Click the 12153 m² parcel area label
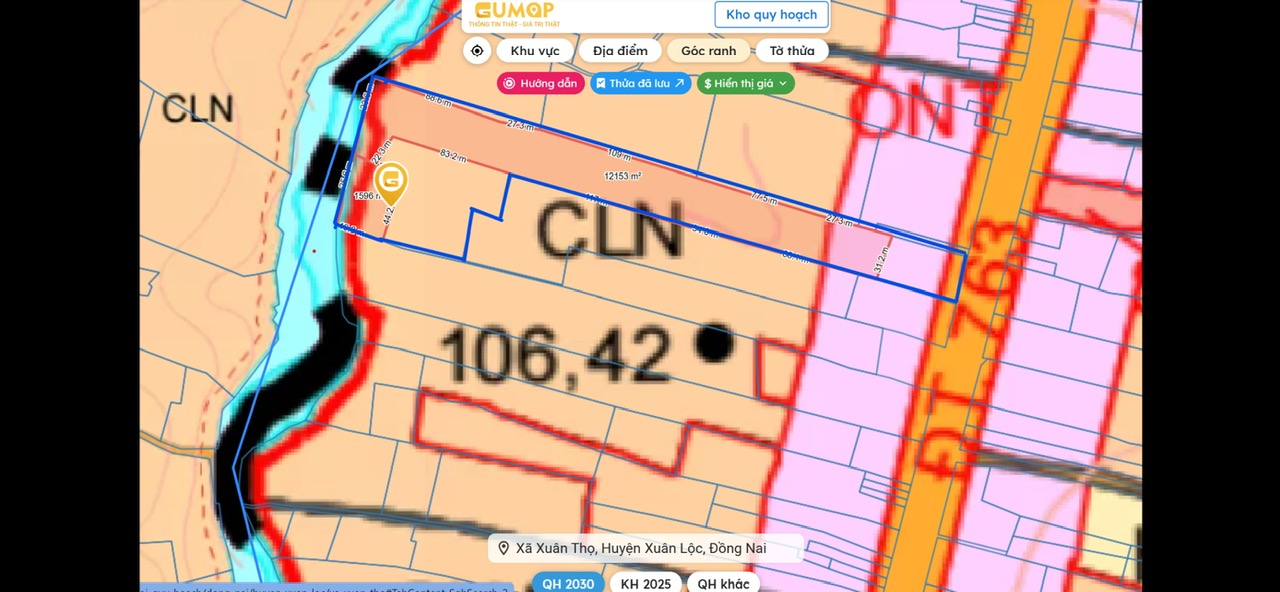This screenshot has width=1280, height=592. [622, 176]
